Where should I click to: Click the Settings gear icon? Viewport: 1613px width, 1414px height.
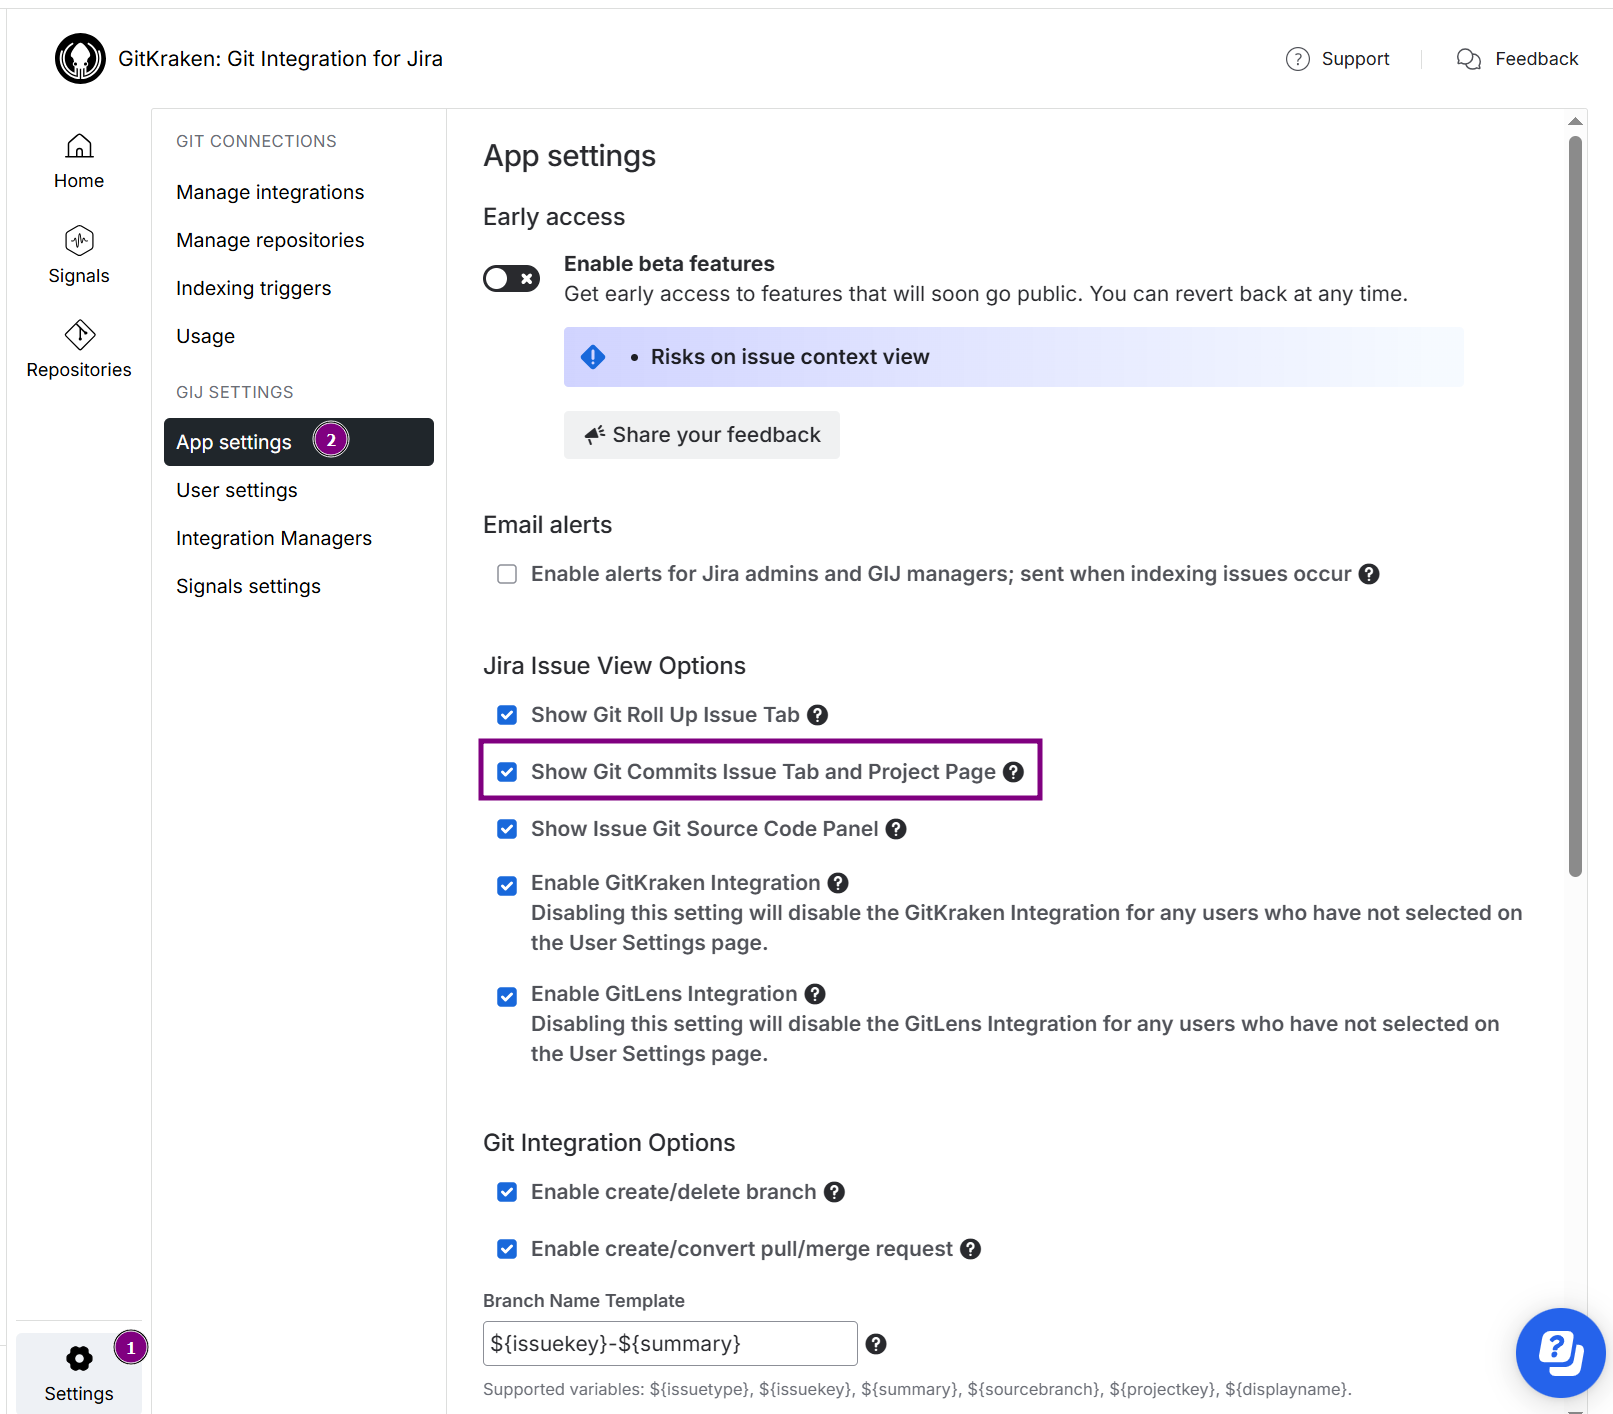79,1358
